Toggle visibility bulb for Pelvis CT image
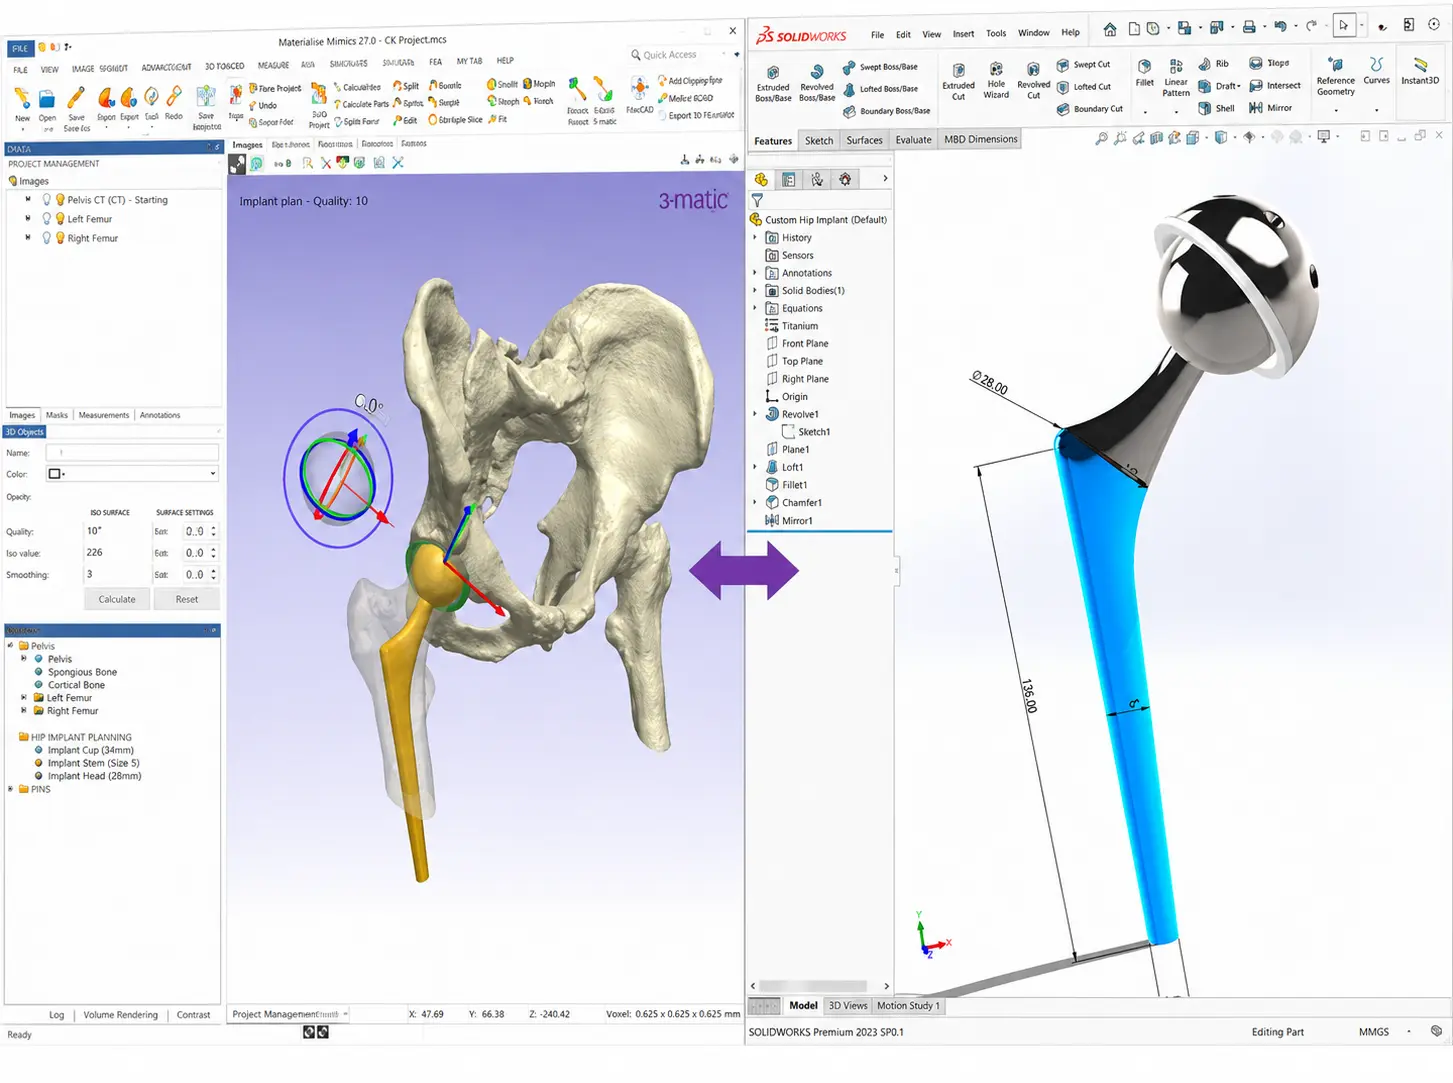Image resolution: width=1453 pixels, height=1083 pixels. click(60, 200)
